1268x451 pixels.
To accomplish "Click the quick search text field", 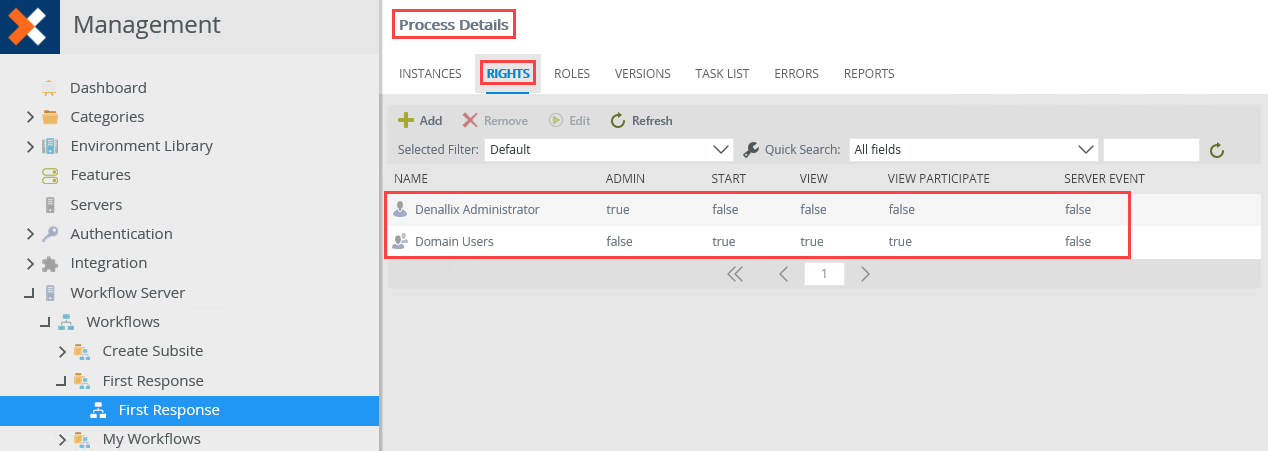I will 1151,150.
